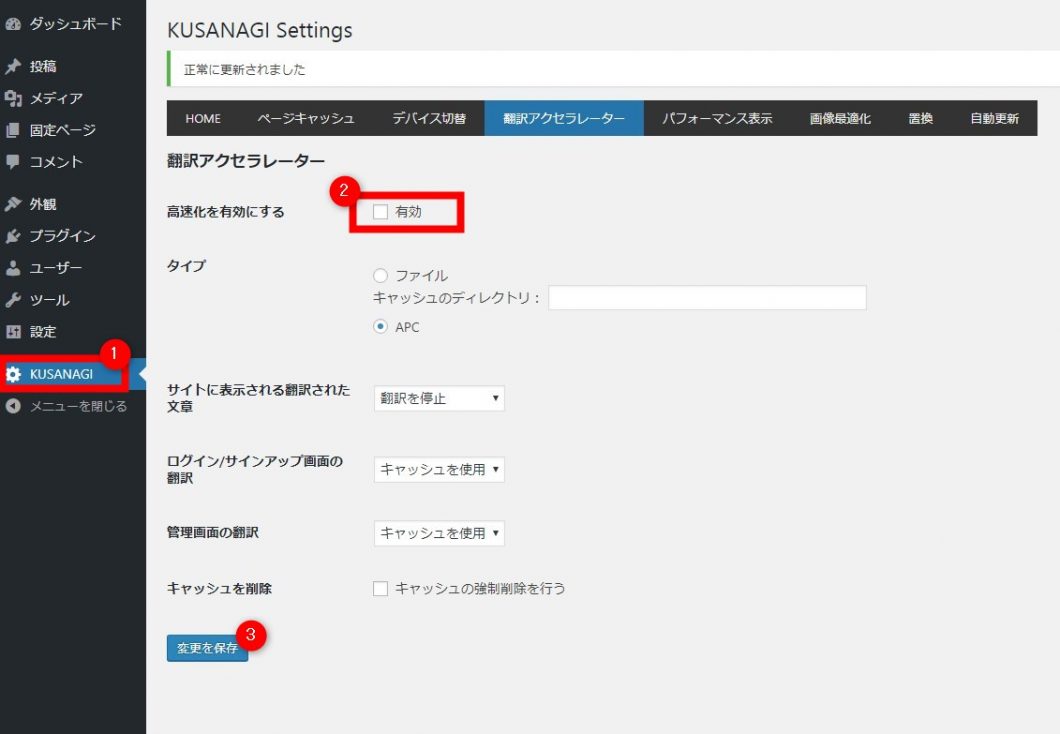Click the Dashboard gauge icon
The height and width of the screenshot is (734, 1060).
[x=13, y=24]
